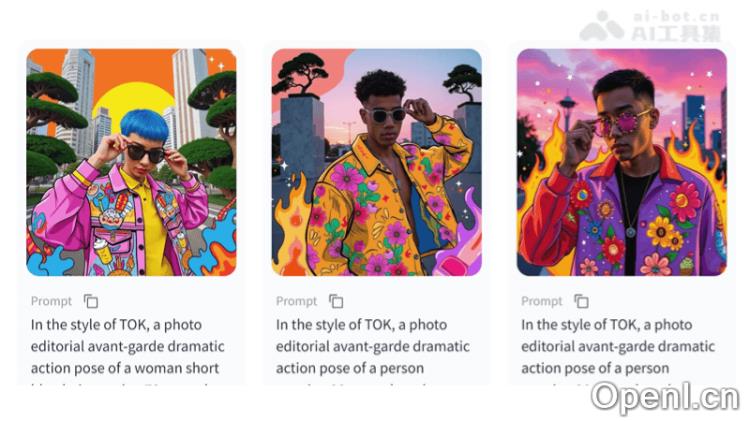Screen dimensions: 750x421
Task: Copy the prompt of the yellow floral jacket card
Action: tap(336, 301)
